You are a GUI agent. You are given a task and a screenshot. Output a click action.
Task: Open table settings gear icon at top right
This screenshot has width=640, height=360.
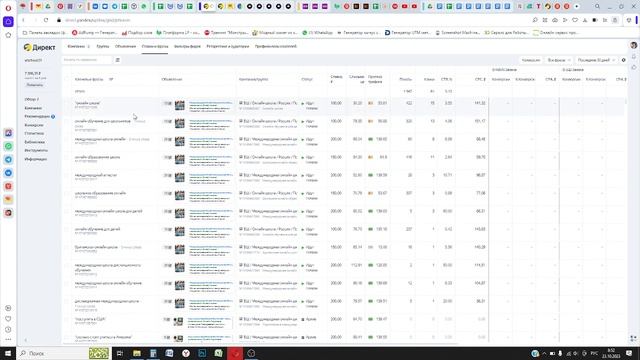[x=623, y=60]
